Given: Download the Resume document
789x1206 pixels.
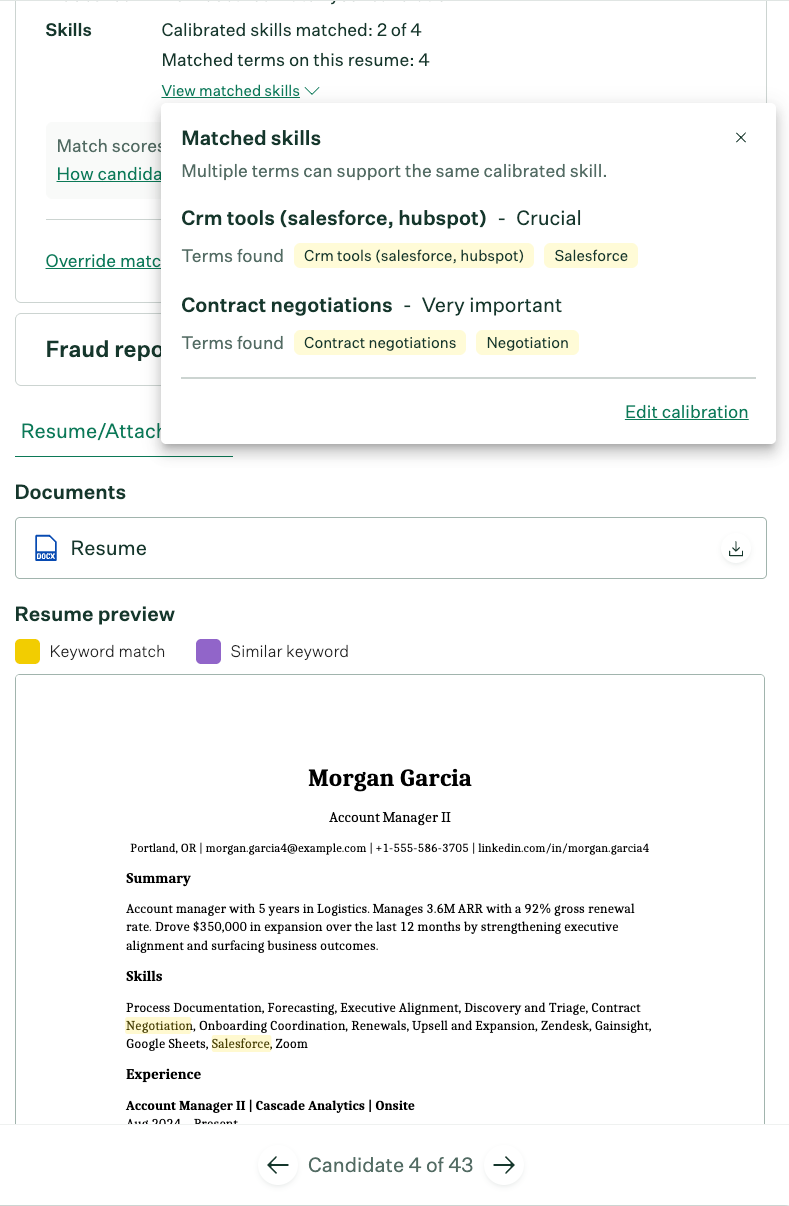Looking at the screenshot, I should [735, 548].
